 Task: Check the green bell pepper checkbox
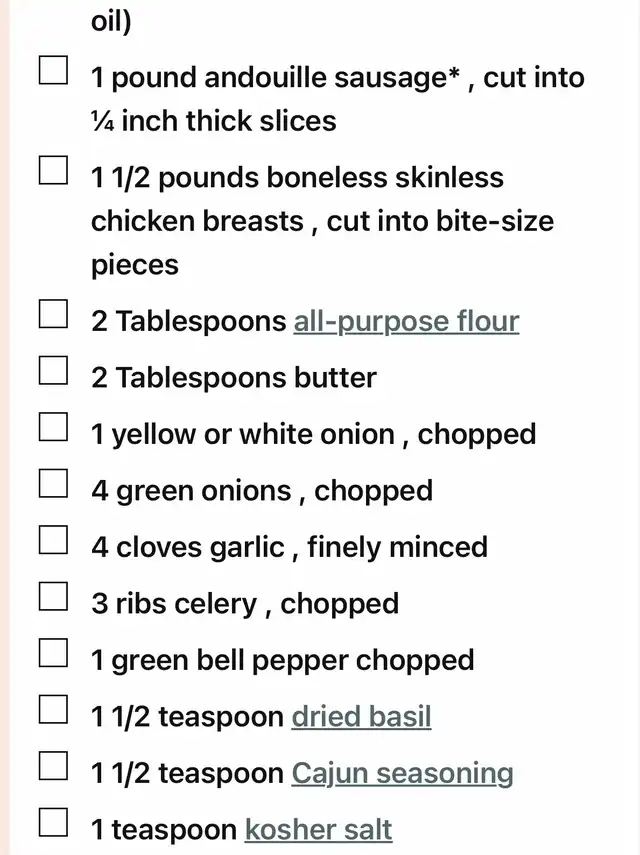53,655
